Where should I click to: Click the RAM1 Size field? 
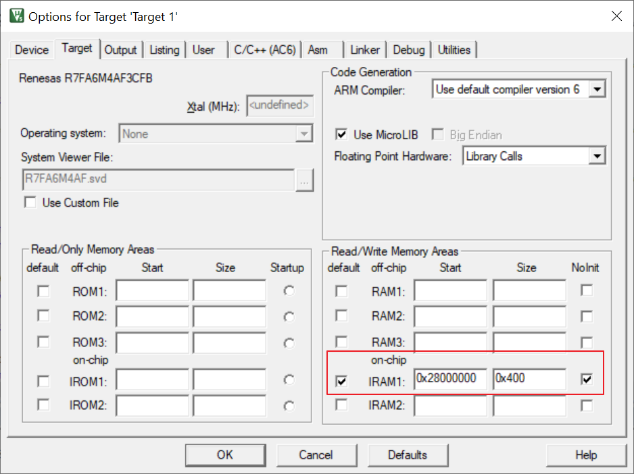pyautogui.click(x=529, y=290)
